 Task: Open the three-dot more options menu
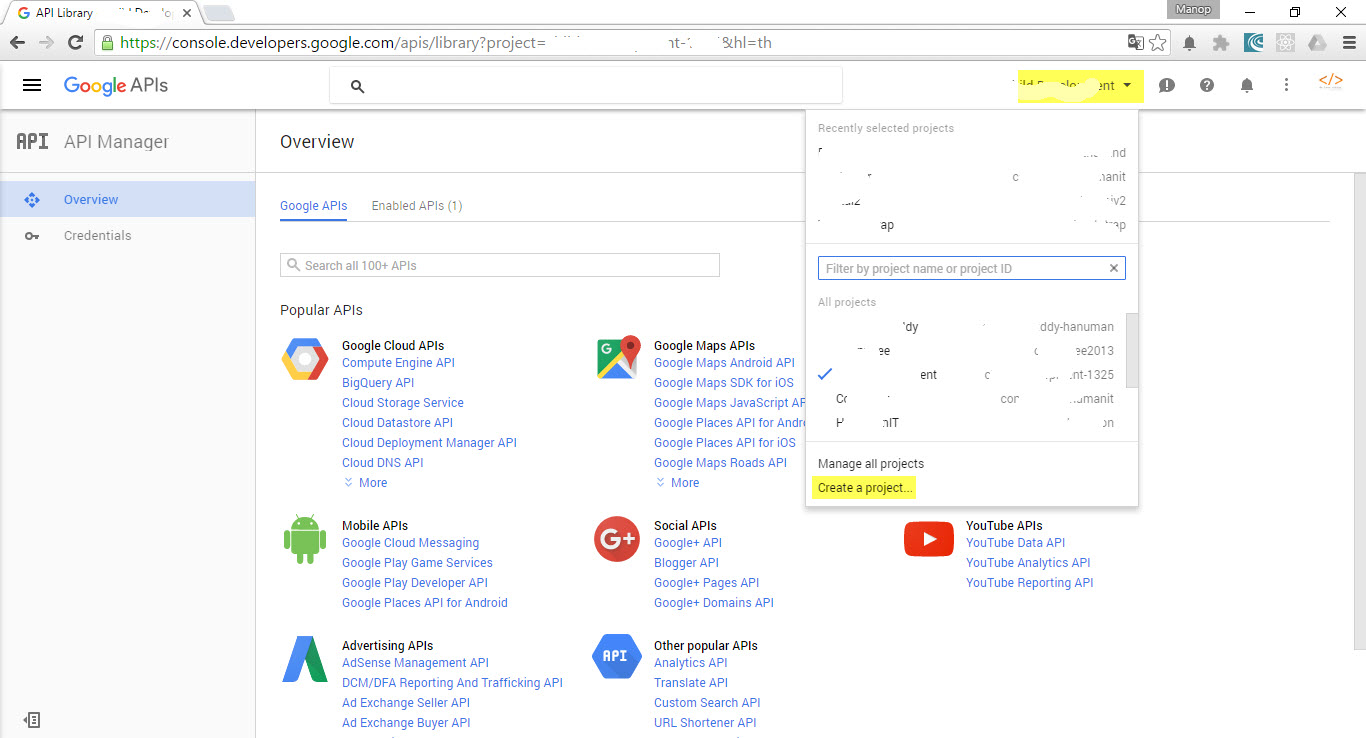1287,86
